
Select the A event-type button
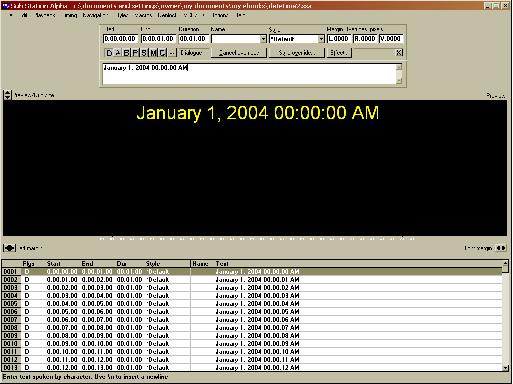pyautogui.click(x=117, y=53)
